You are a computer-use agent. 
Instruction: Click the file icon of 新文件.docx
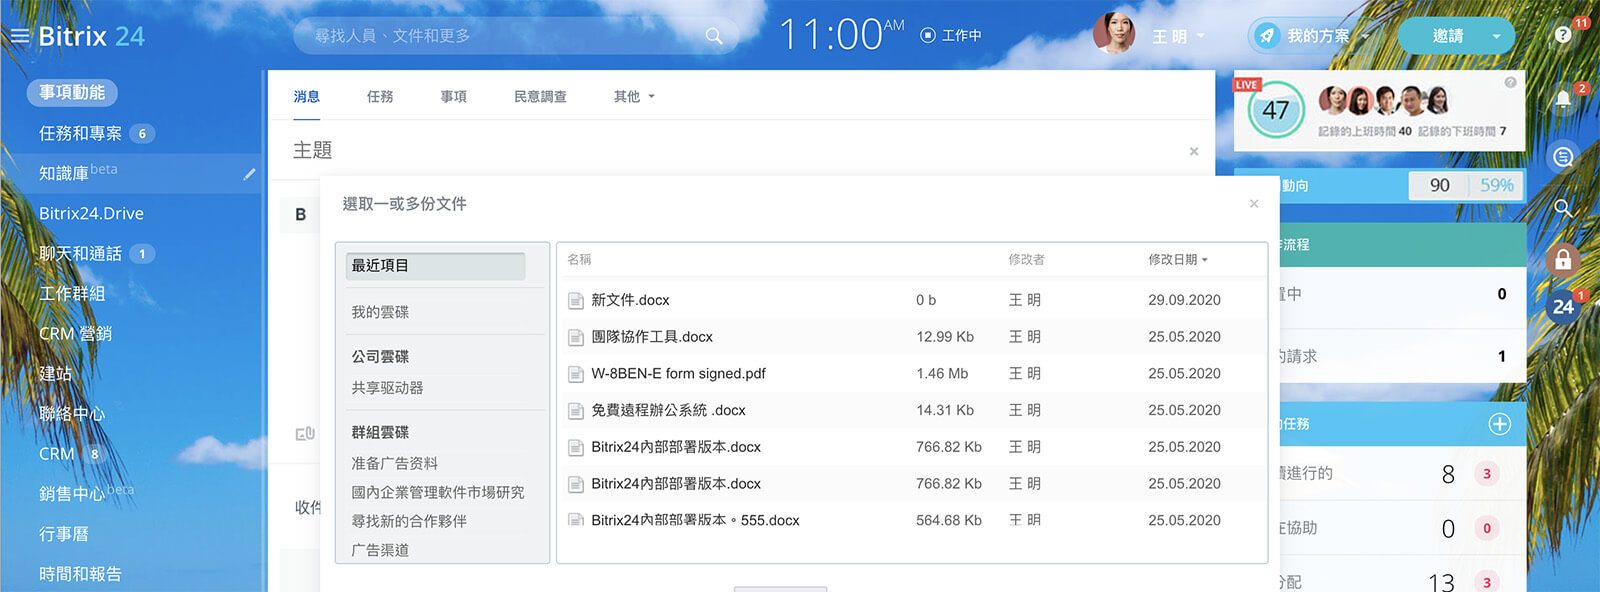576,300
